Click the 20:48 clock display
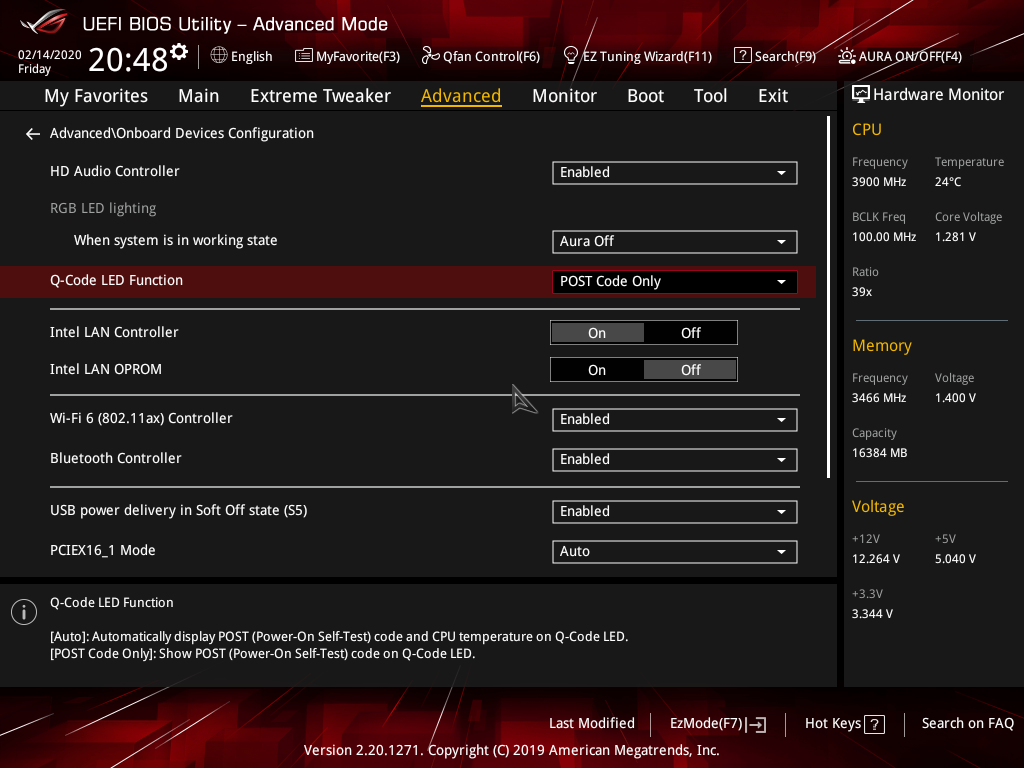This screenshot has height=768, width=1024. pos(128,59)
